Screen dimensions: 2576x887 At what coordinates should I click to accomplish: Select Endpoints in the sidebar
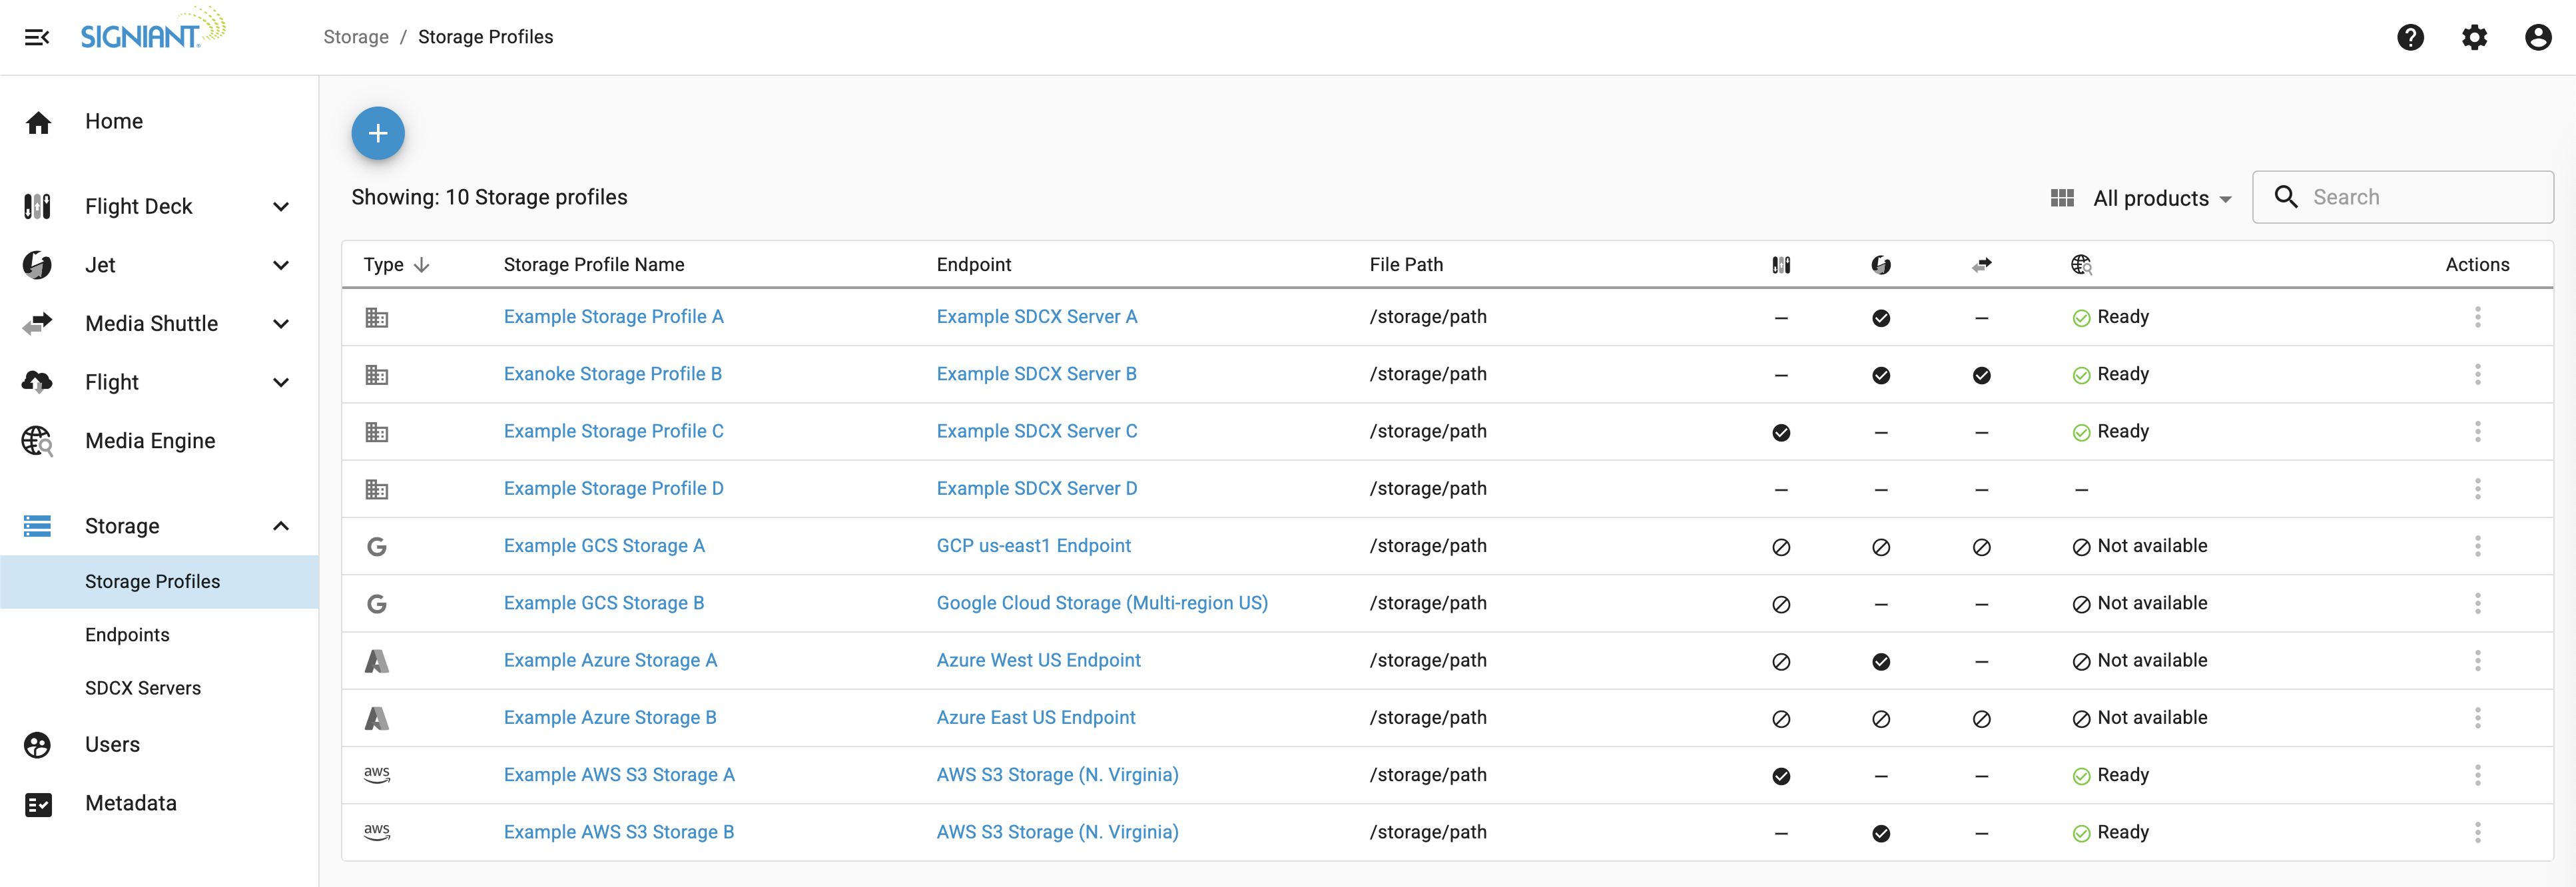coord(127,635)
